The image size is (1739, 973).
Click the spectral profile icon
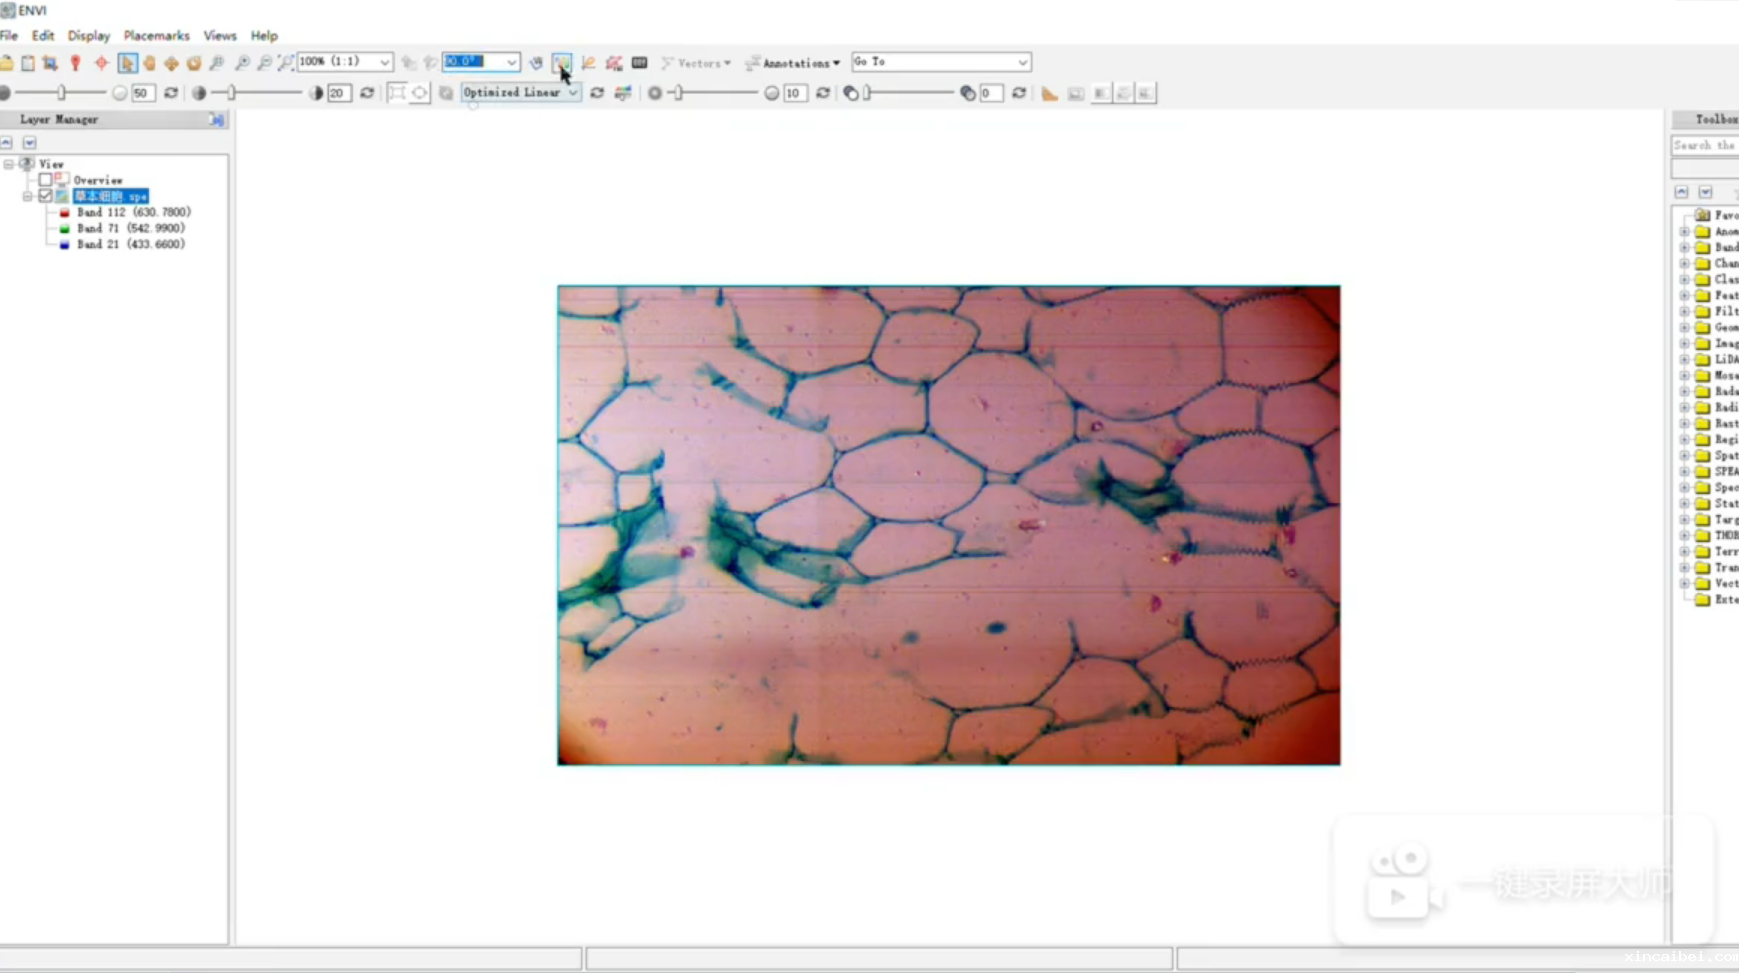588,63
